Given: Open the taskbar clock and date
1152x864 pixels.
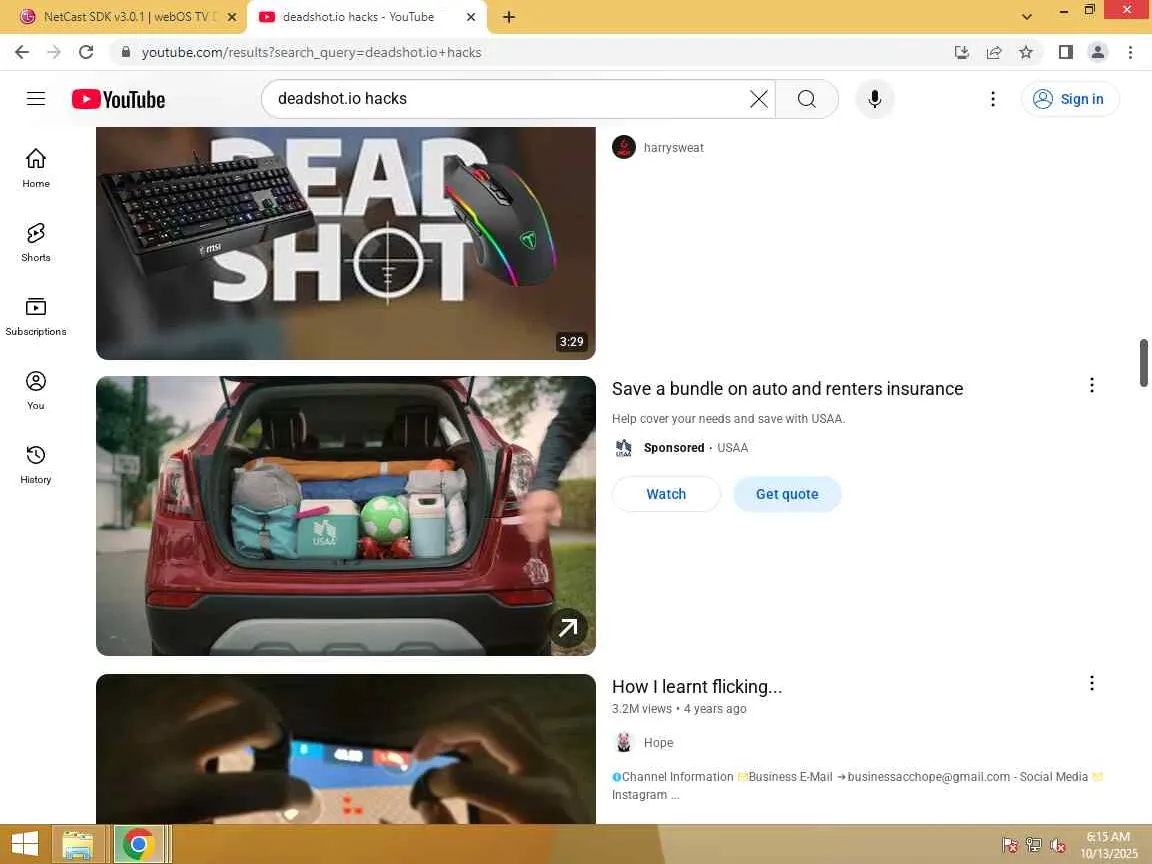Looking at the screenshot, I should (1108, 845).
